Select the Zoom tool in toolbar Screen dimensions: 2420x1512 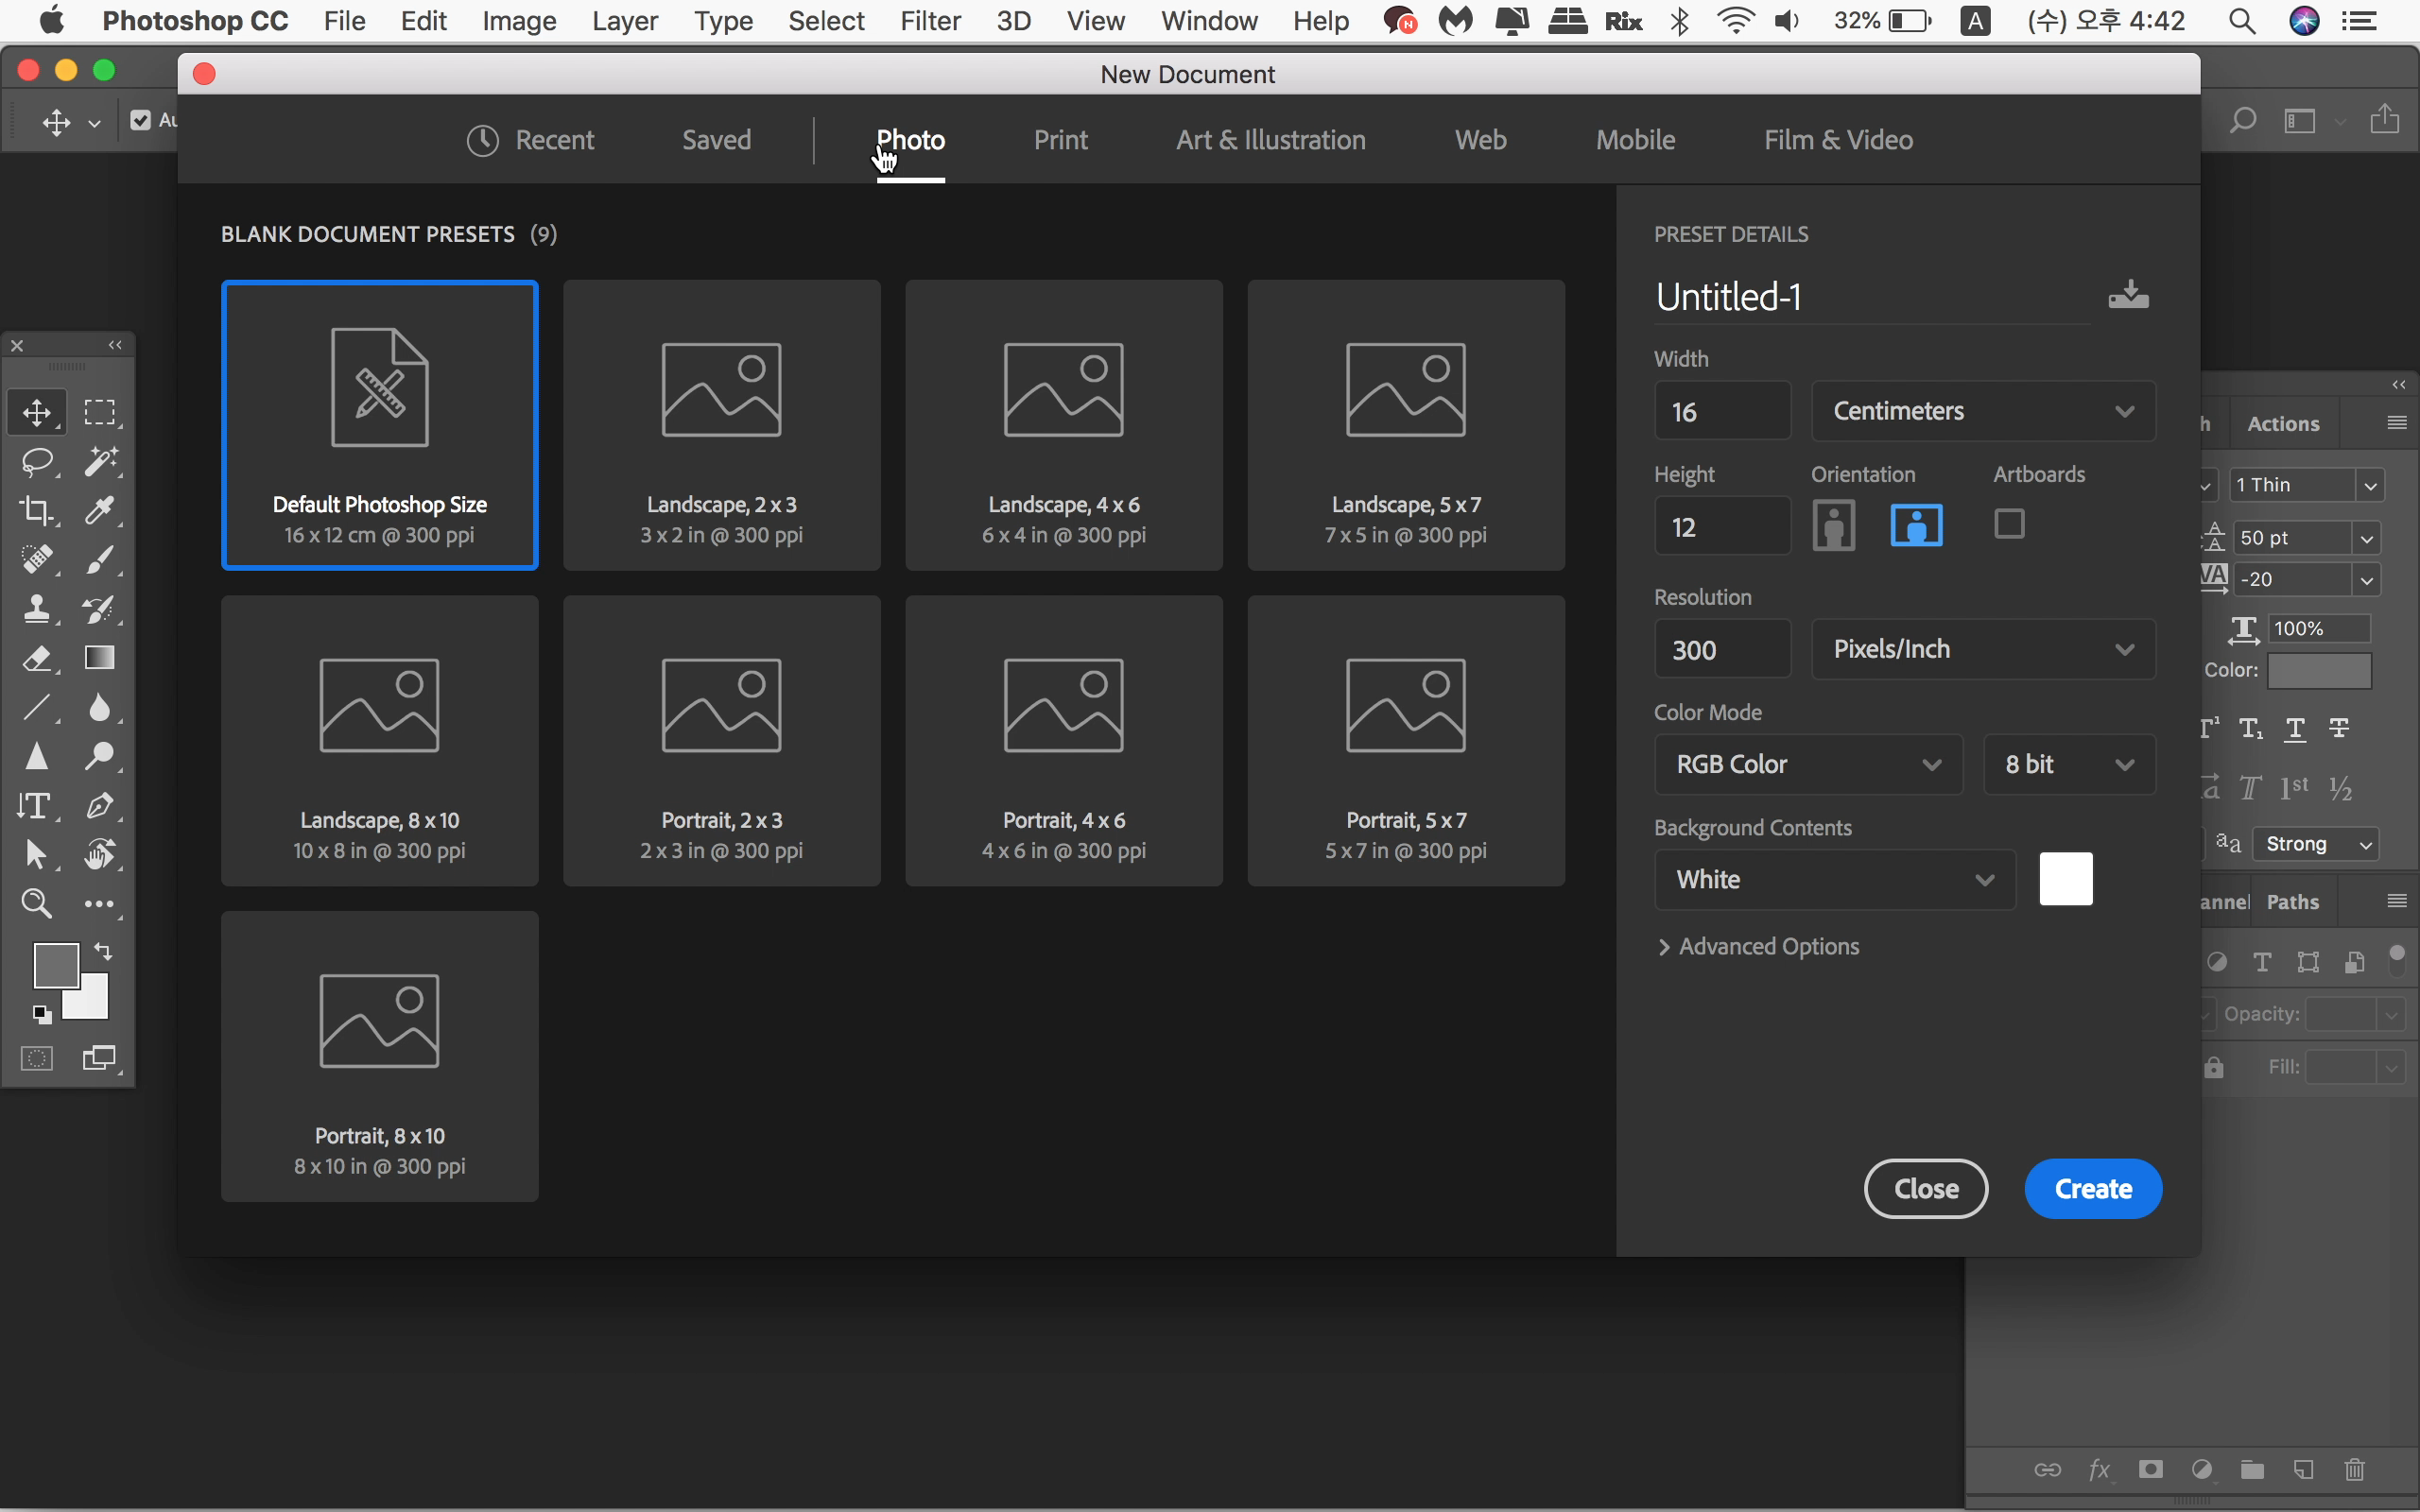click(37, 903)
